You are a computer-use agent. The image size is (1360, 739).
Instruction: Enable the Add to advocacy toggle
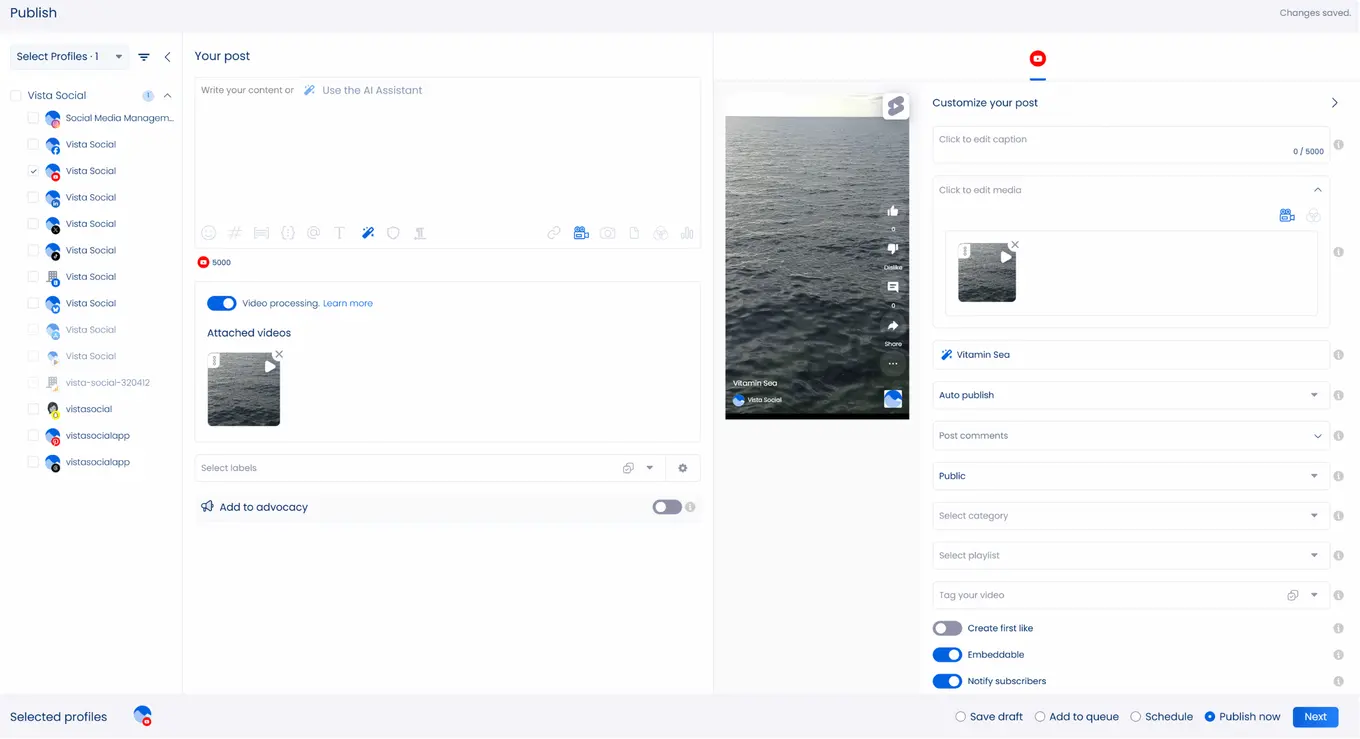[x=667, y=507]
